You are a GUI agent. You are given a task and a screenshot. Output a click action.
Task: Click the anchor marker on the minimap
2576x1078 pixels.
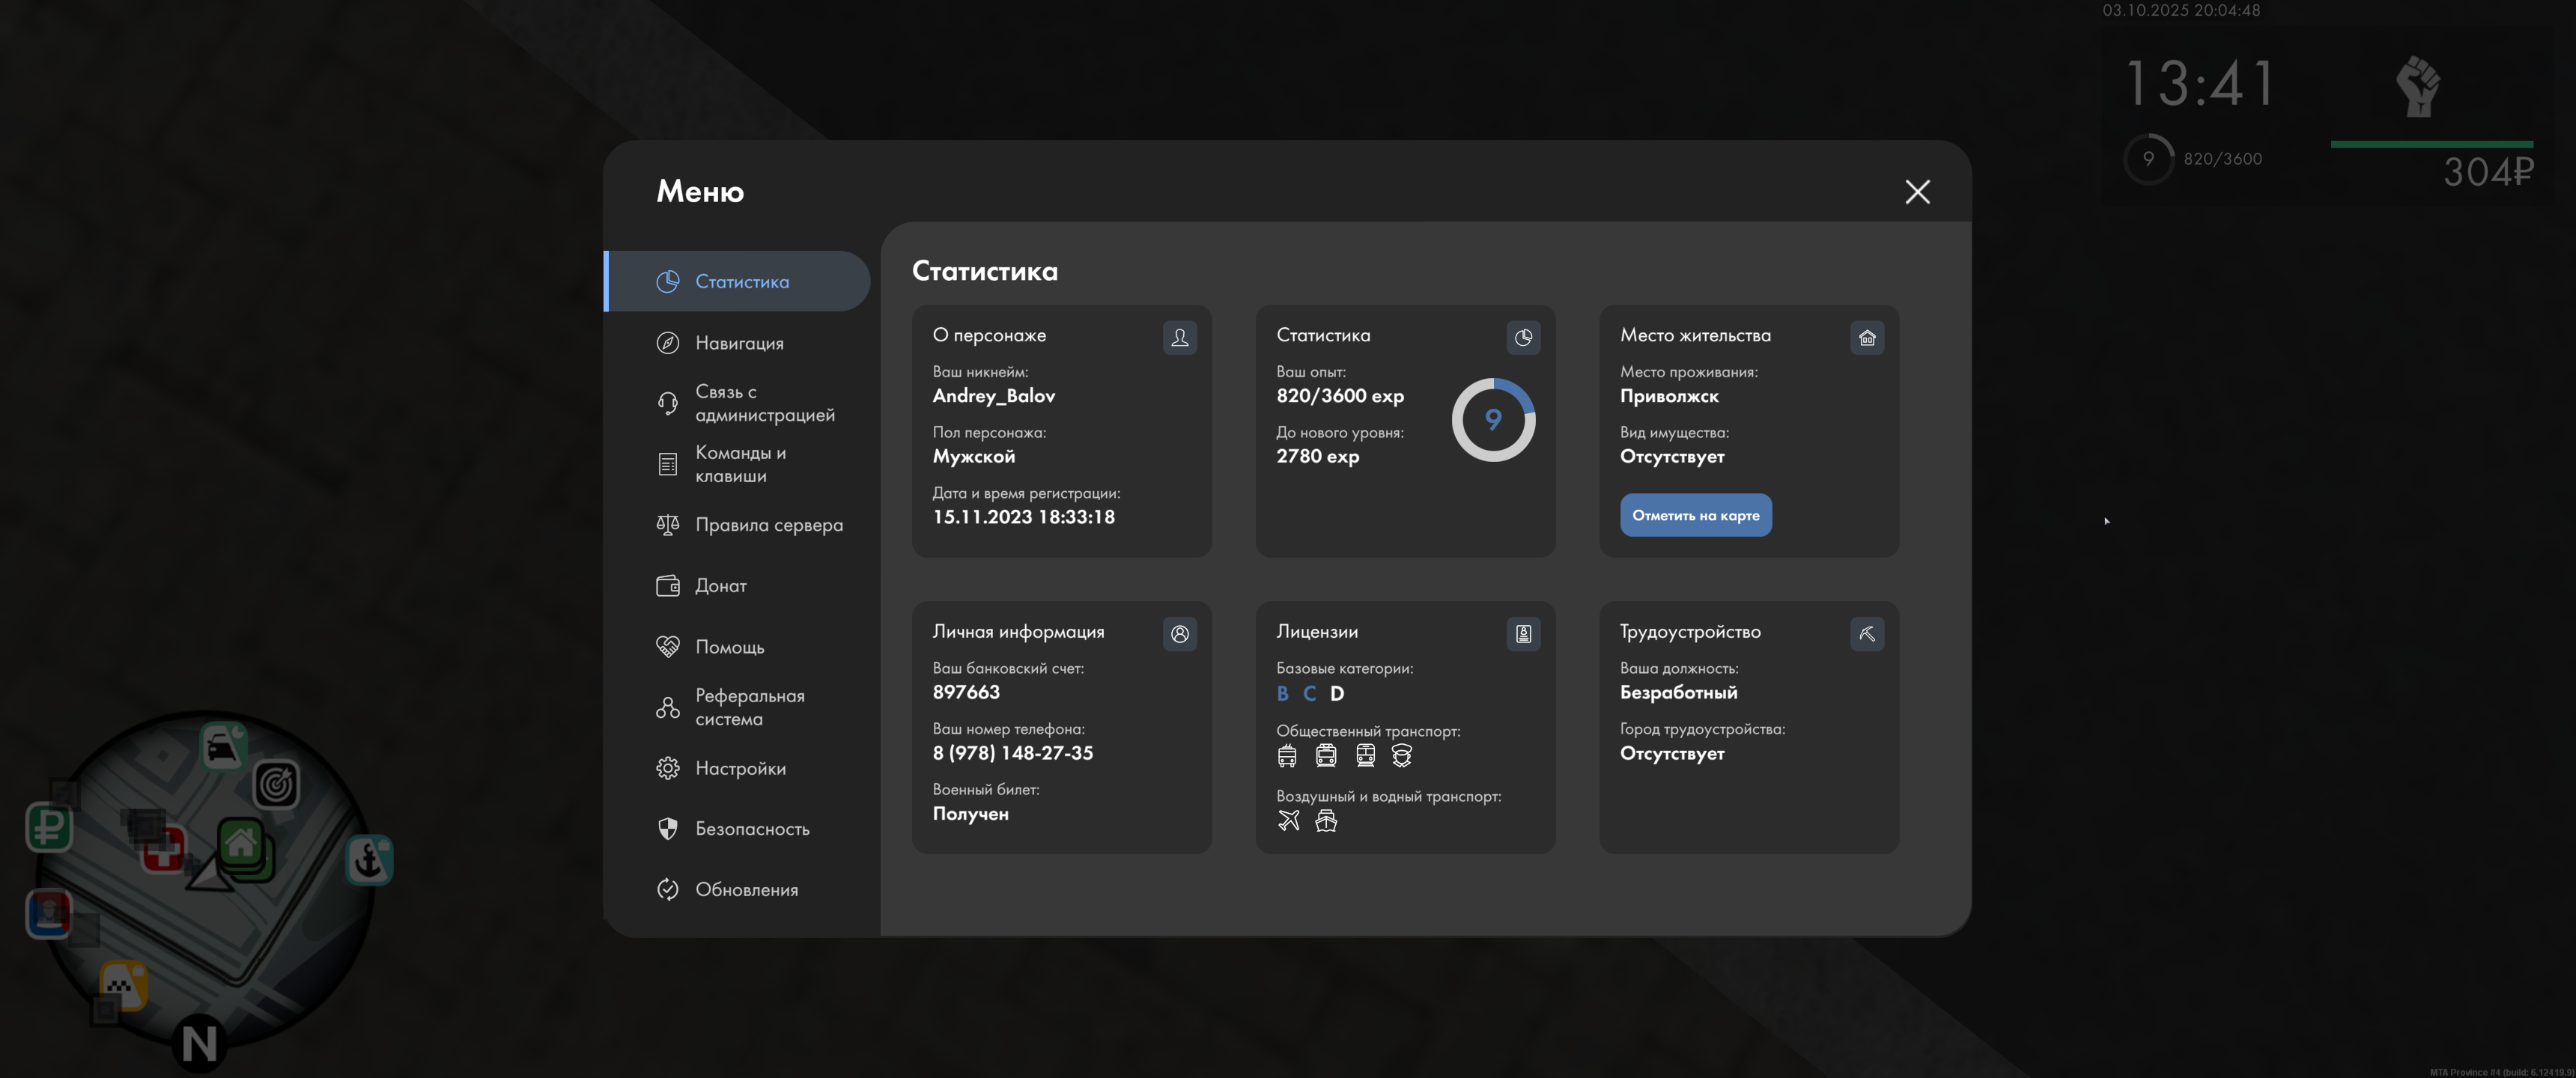click(369, 860)
